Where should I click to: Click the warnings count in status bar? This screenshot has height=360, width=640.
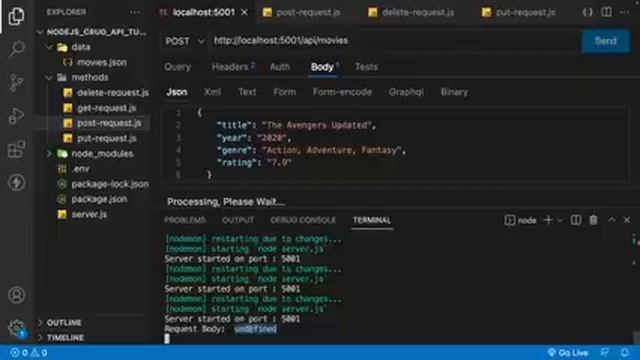(39, 353)
